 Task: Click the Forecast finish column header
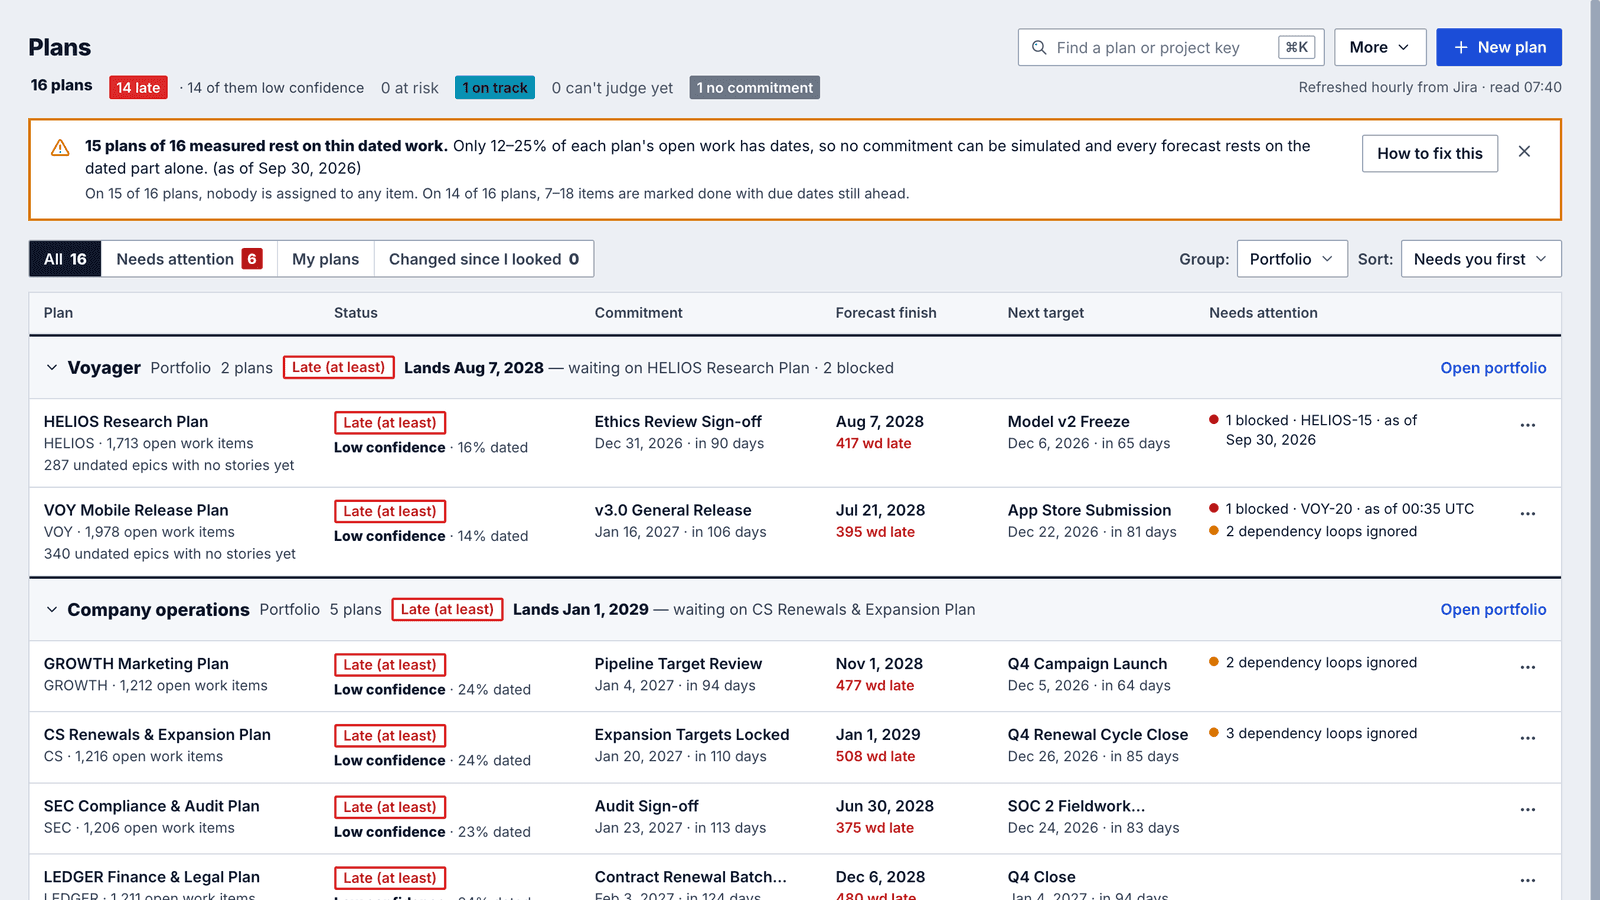tap(886, 313)
